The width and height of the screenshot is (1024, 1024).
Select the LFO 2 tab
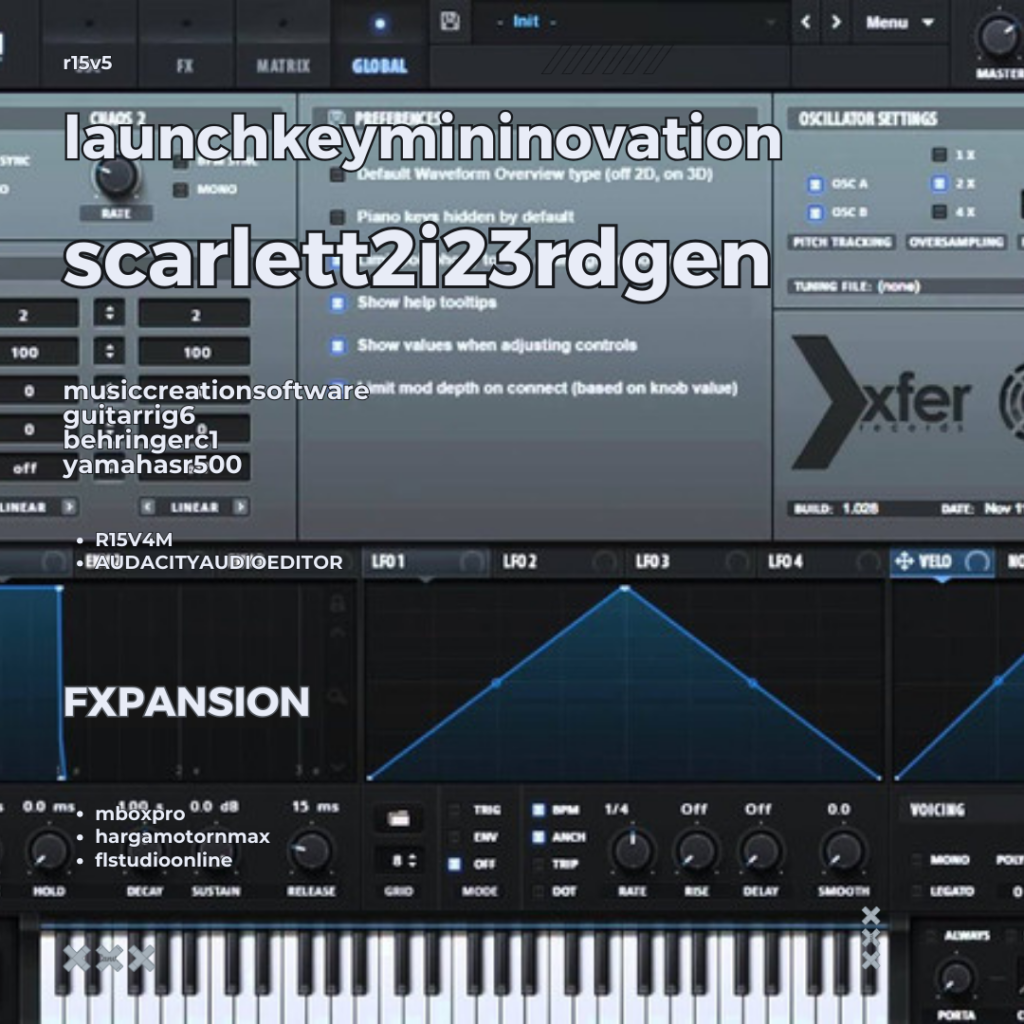(556, 562)
